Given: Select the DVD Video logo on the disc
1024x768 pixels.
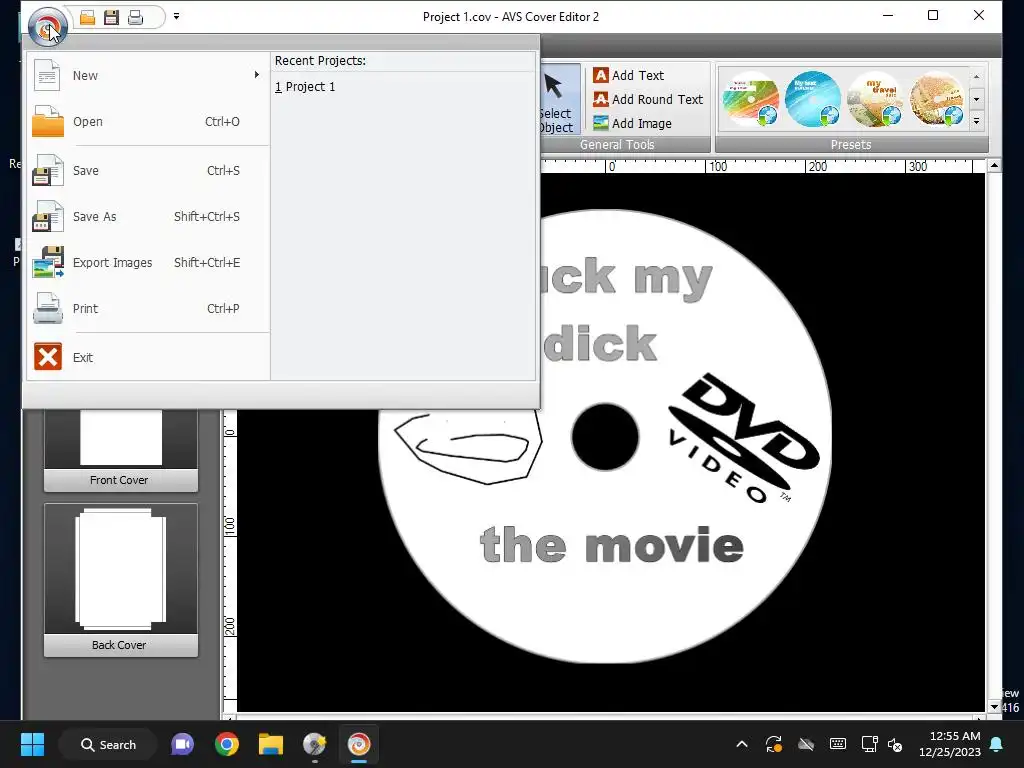Looking at the screenshot, I should coord(742,438).
